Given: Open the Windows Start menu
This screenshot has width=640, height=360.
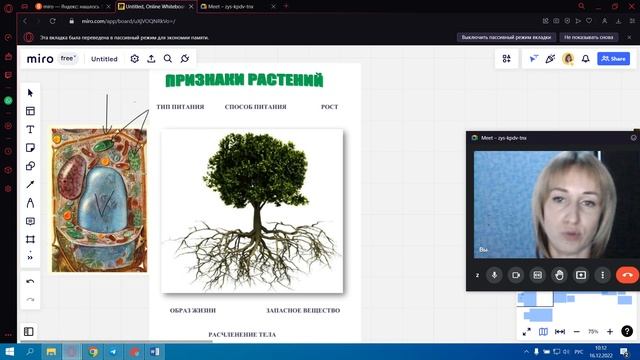Looking at the screenshot, I should [10, 352].
